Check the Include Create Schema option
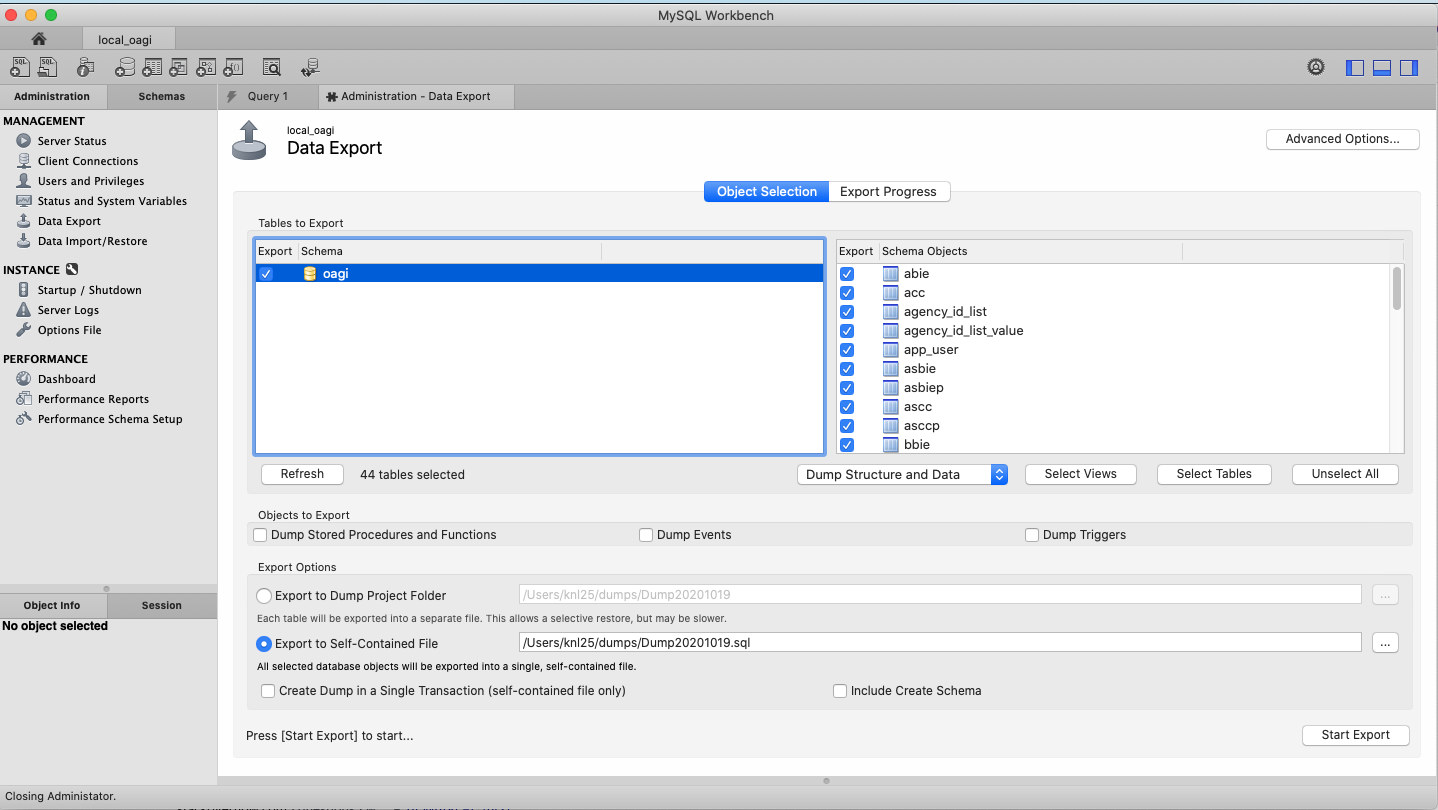 coord(840,691)
